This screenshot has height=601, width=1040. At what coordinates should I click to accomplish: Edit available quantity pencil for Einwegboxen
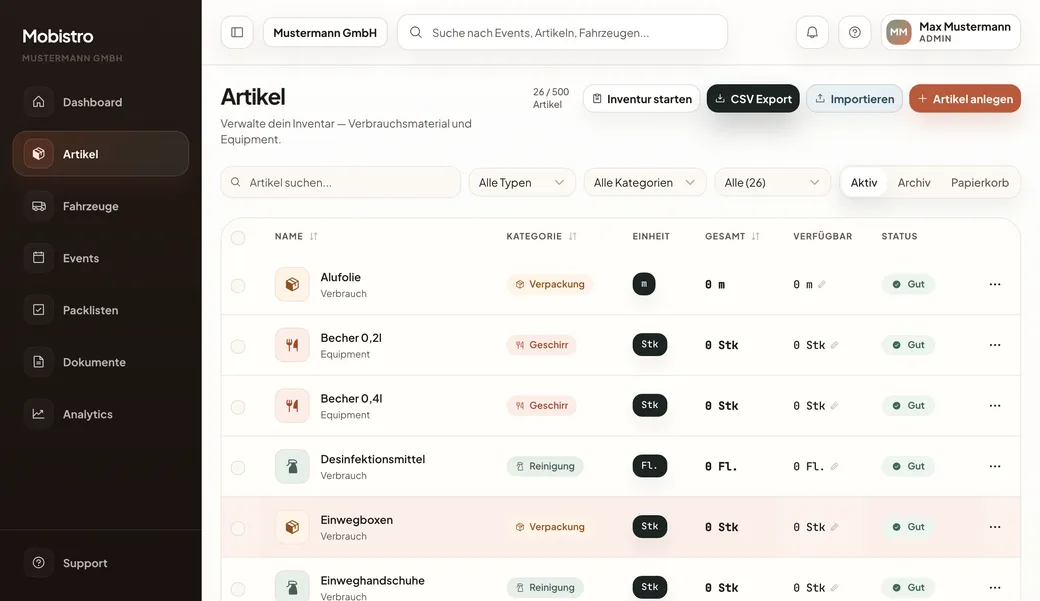(x=834, y=527)
